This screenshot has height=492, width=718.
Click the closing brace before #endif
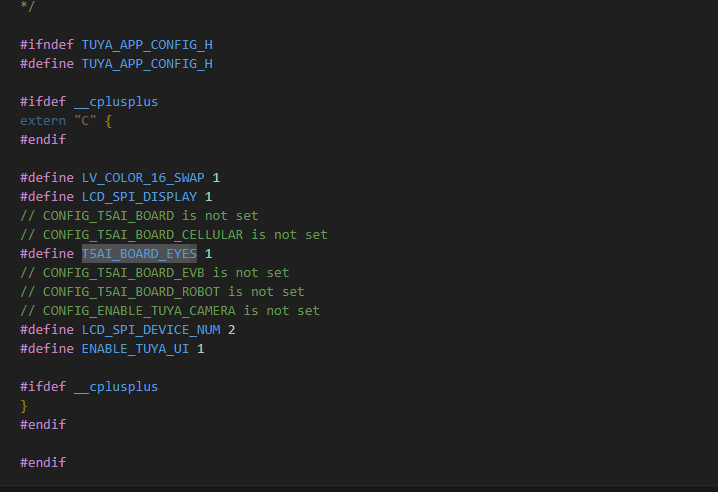(24, 406)
